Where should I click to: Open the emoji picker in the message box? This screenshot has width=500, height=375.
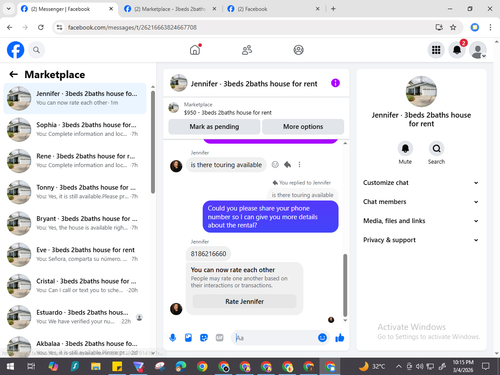pyautogui.click(x=322, y=338)
